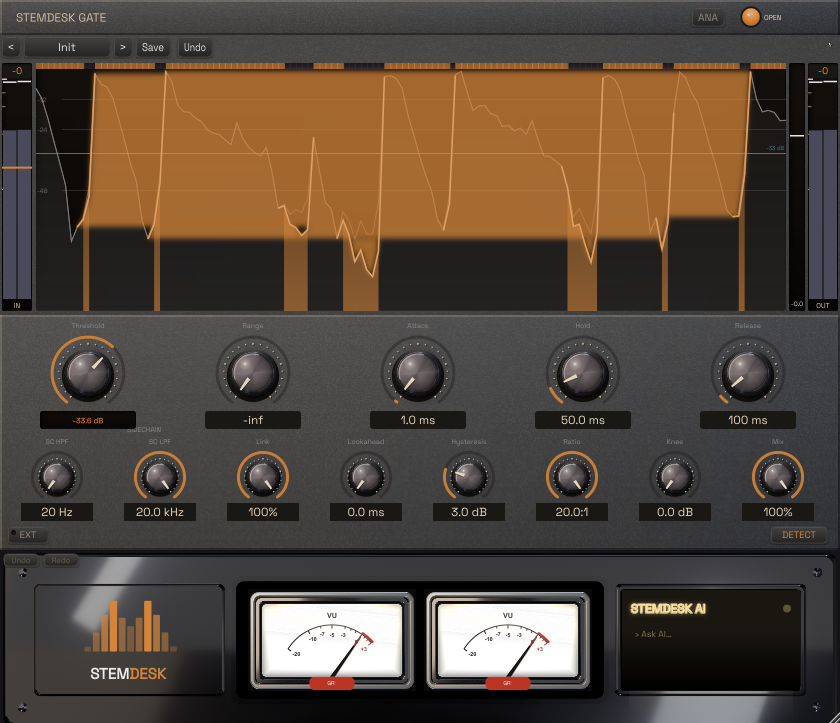Click the Stemdesk AI status dot

[x=786, y=608]
